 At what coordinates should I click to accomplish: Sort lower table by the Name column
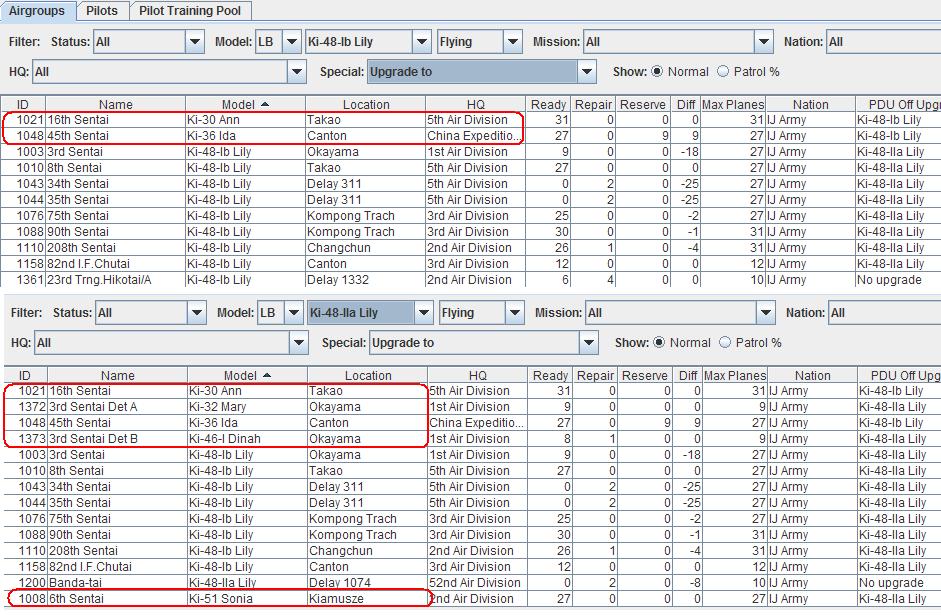(x=118, y=375)
